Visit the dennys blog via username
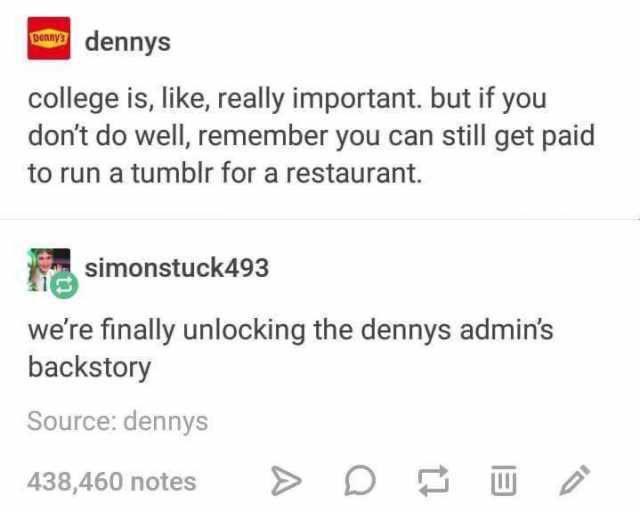The height and width of the screenshot is (512, 640). point(128,42)
